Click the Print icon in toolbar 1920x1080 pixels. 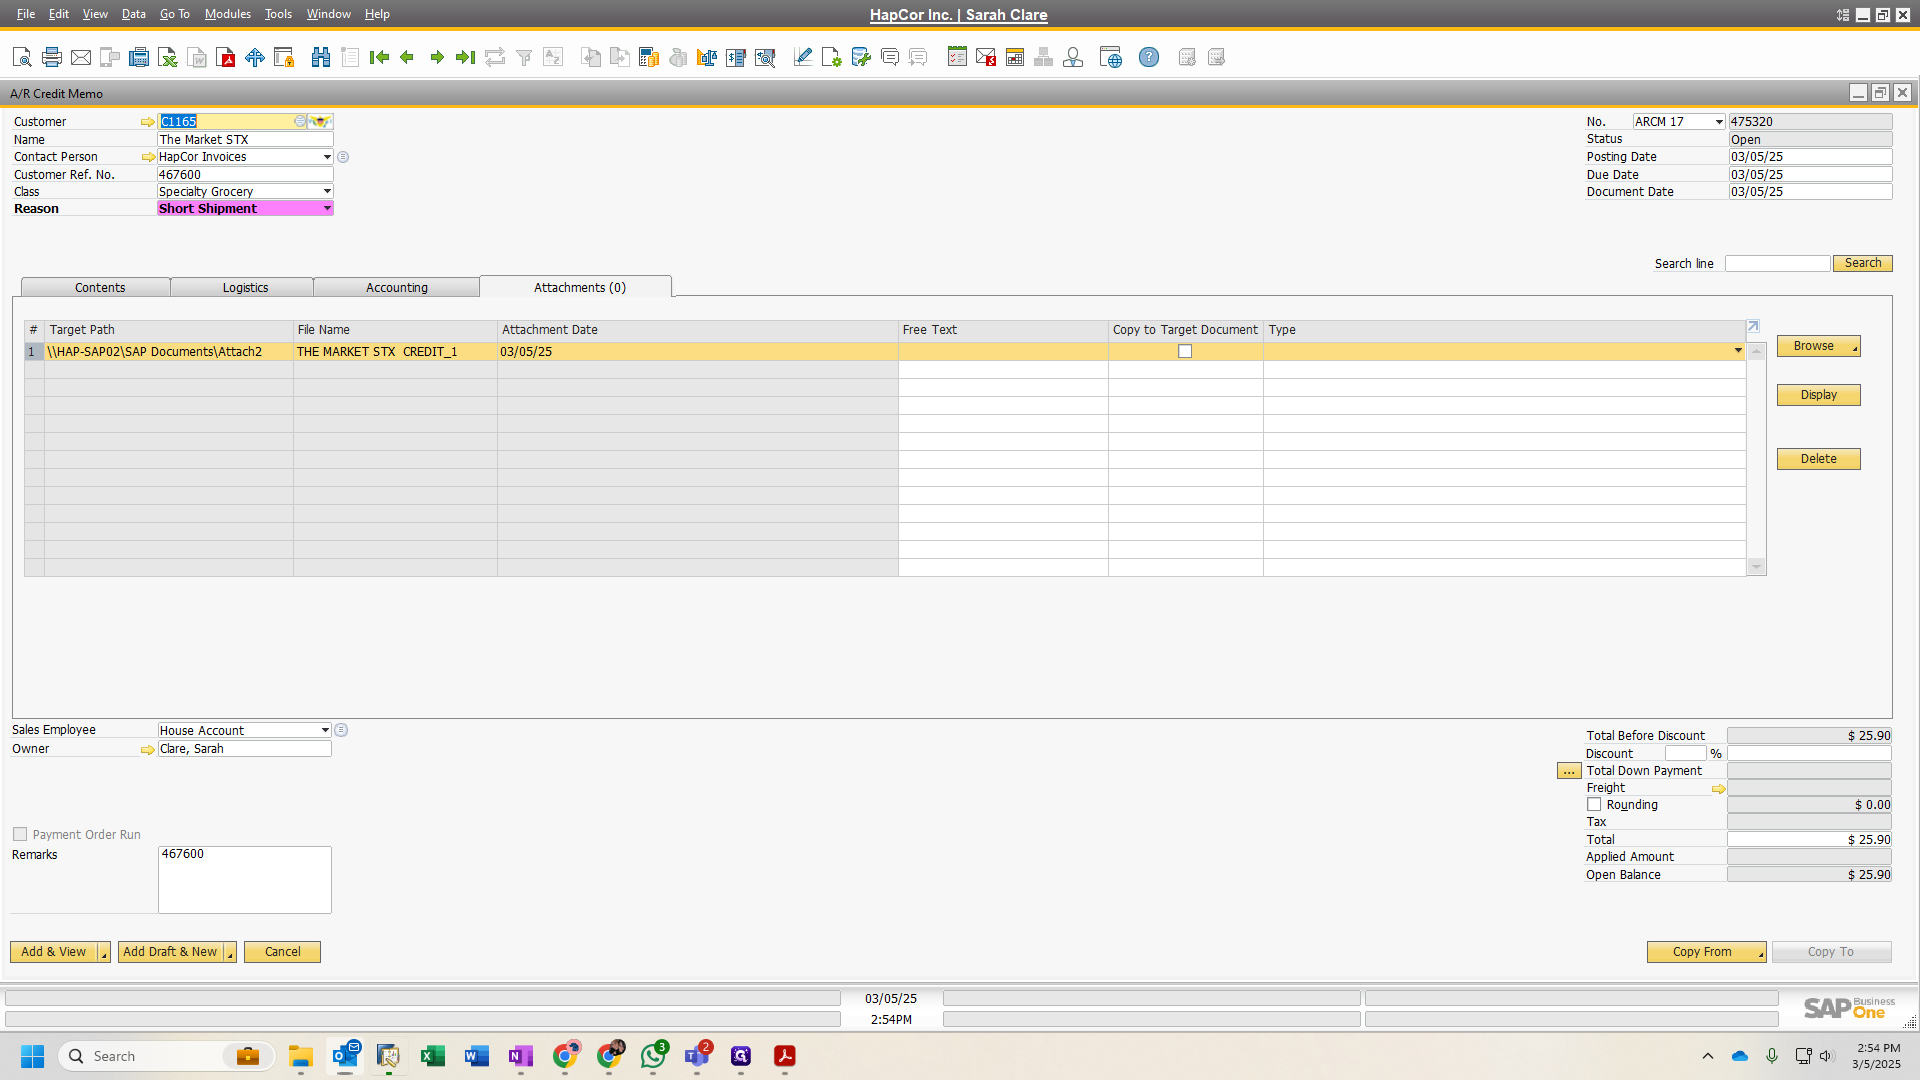pyautogui.click(x=52, y=57)
